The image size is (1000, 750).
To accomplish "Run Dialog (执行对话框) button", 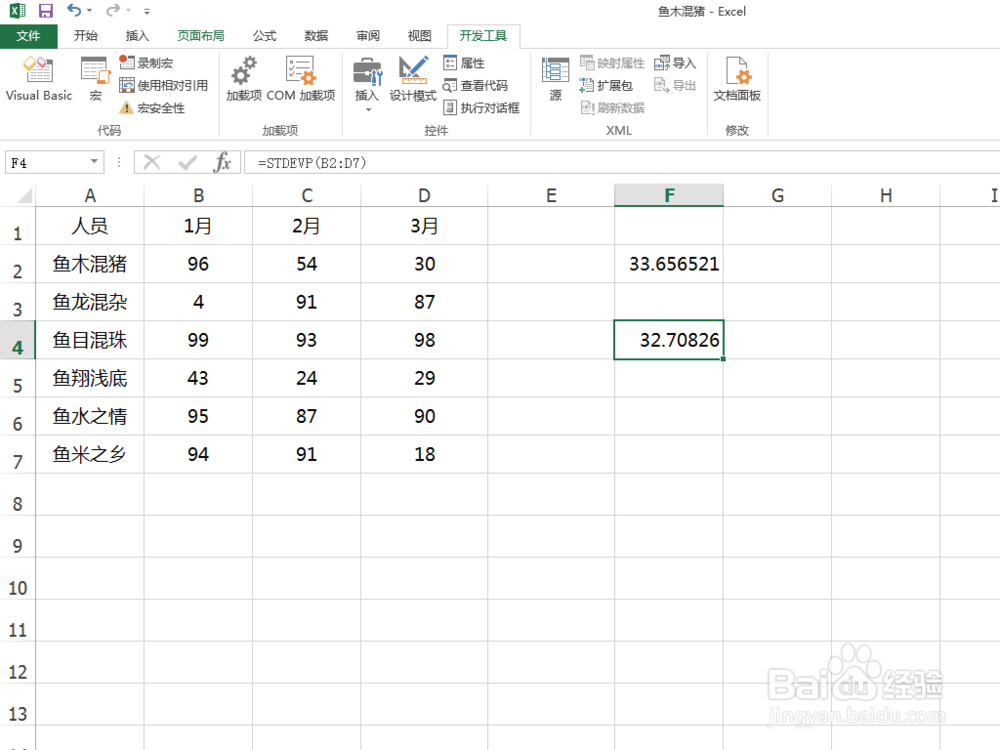I will coord(482,108).
